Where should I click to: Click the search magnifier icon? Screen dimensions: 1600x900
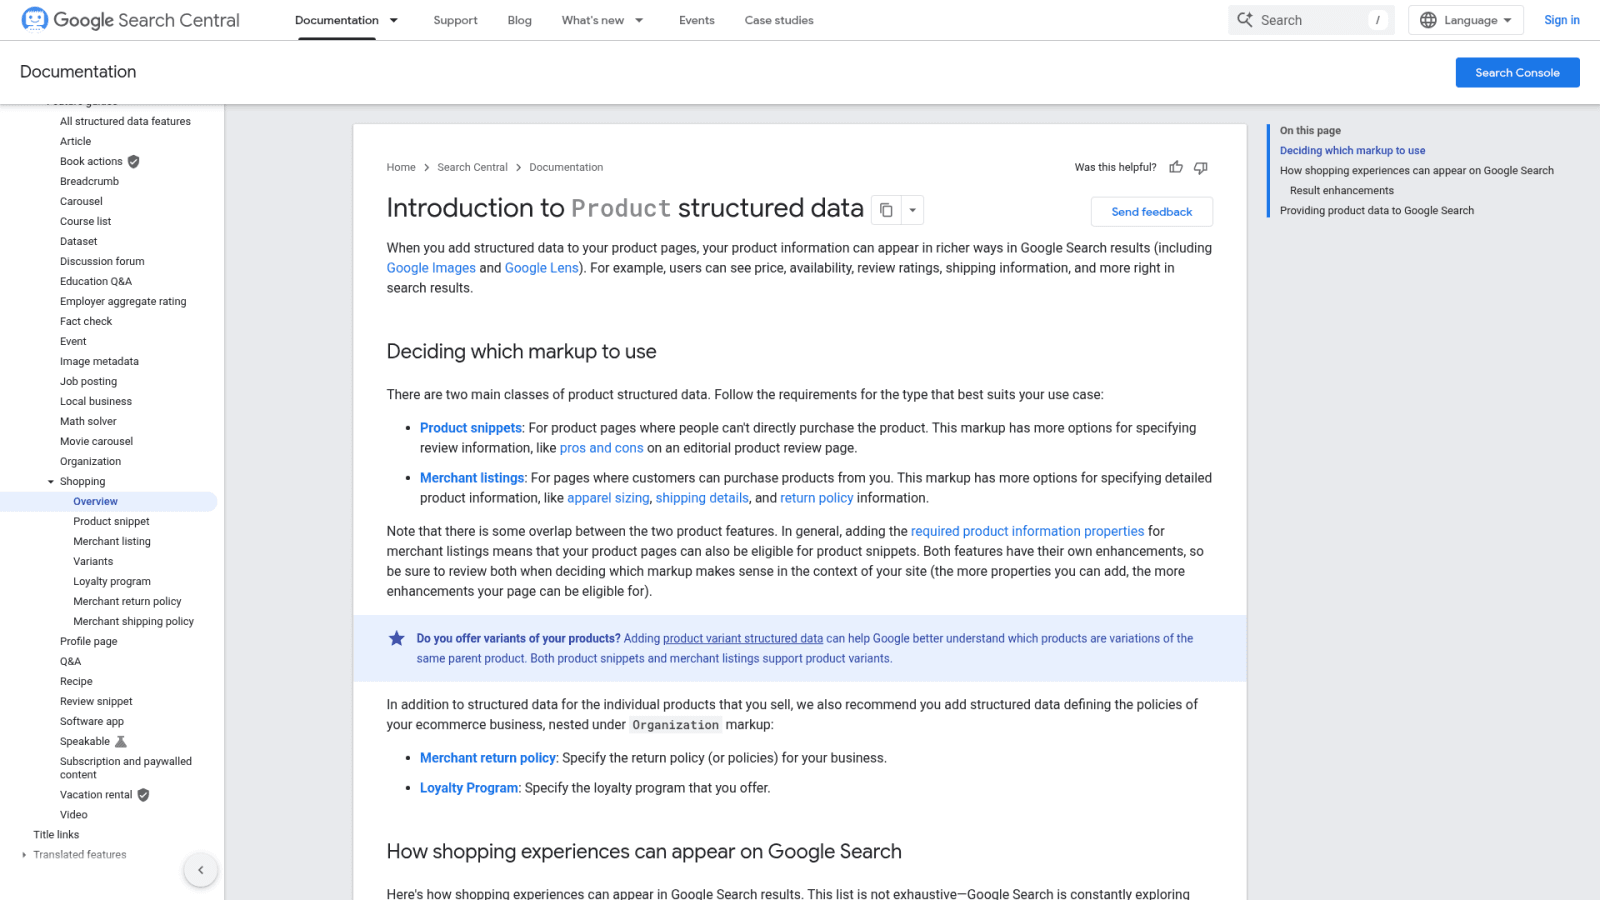pos(1245,19)
